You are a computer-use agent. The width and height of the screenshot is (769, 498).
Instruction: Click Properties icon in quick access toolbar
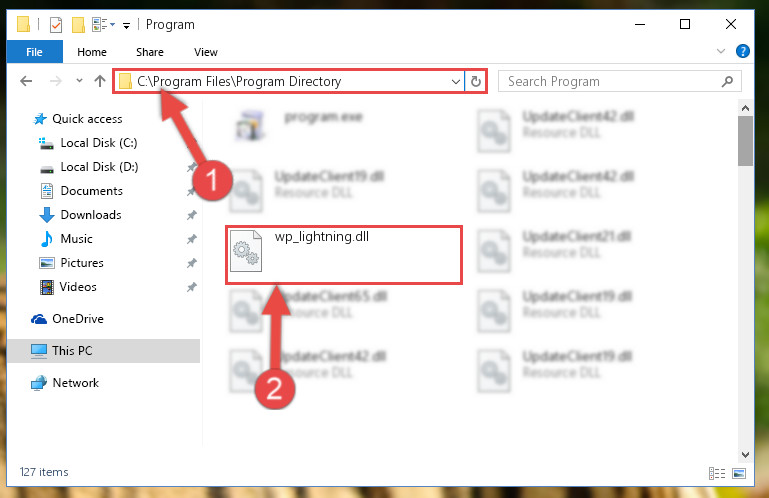coord(56,24)
